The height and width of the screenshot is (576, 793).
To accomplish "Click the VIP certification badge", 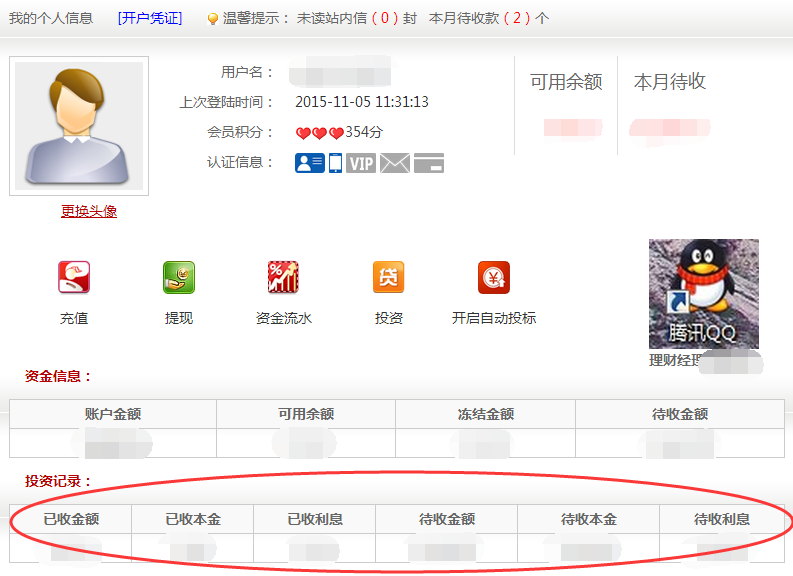I will point(361,163).
